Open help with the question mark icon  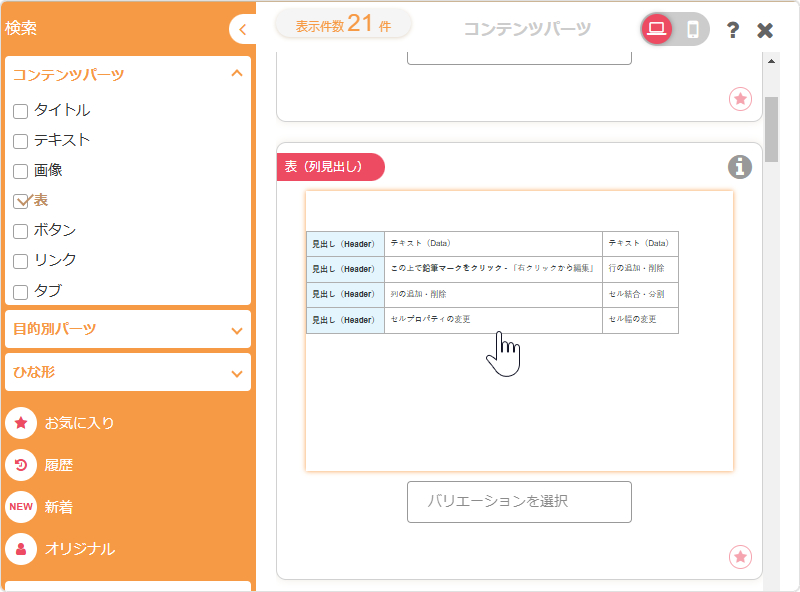[x=733, y=30]
